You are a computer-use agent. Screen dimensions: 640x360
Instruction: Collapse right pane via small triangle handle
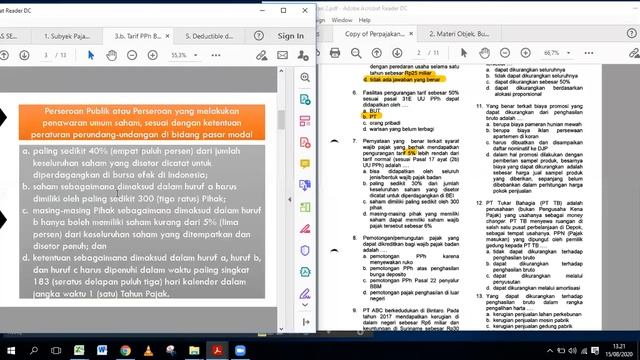click(290, 200)
